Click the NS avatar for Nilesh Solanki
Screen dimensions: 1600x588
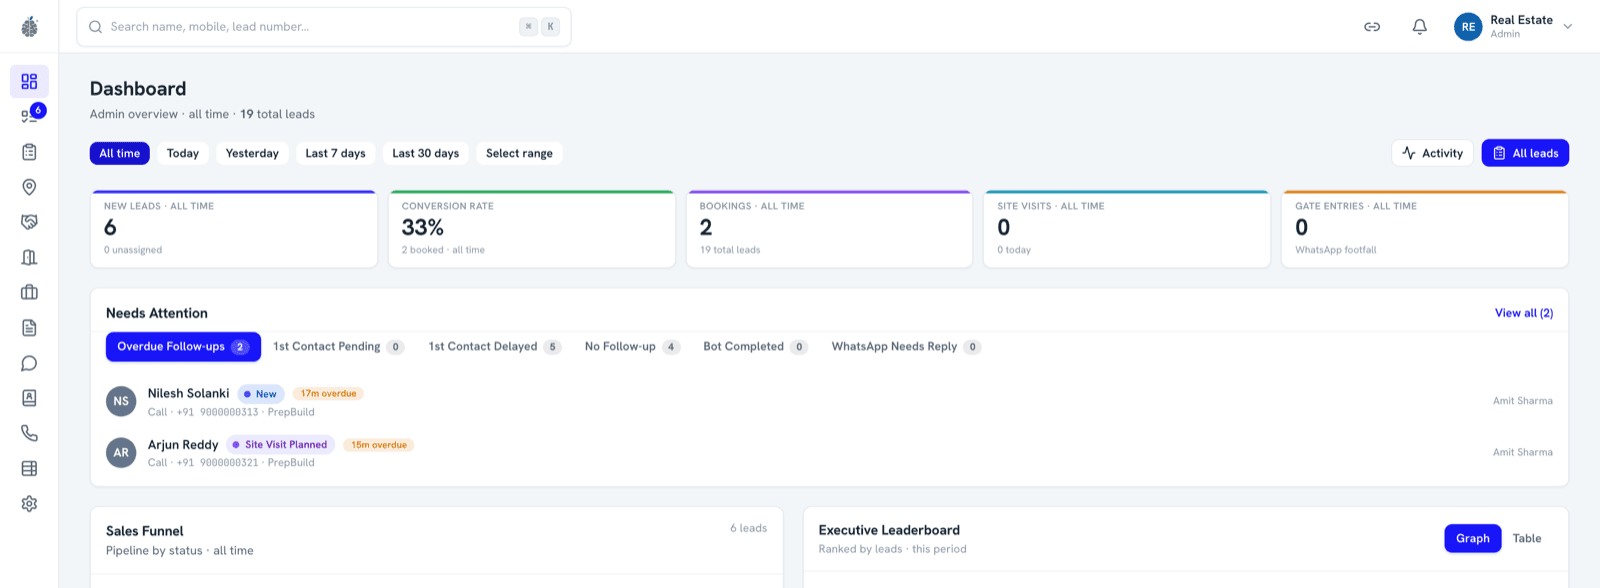click(121, 401)
